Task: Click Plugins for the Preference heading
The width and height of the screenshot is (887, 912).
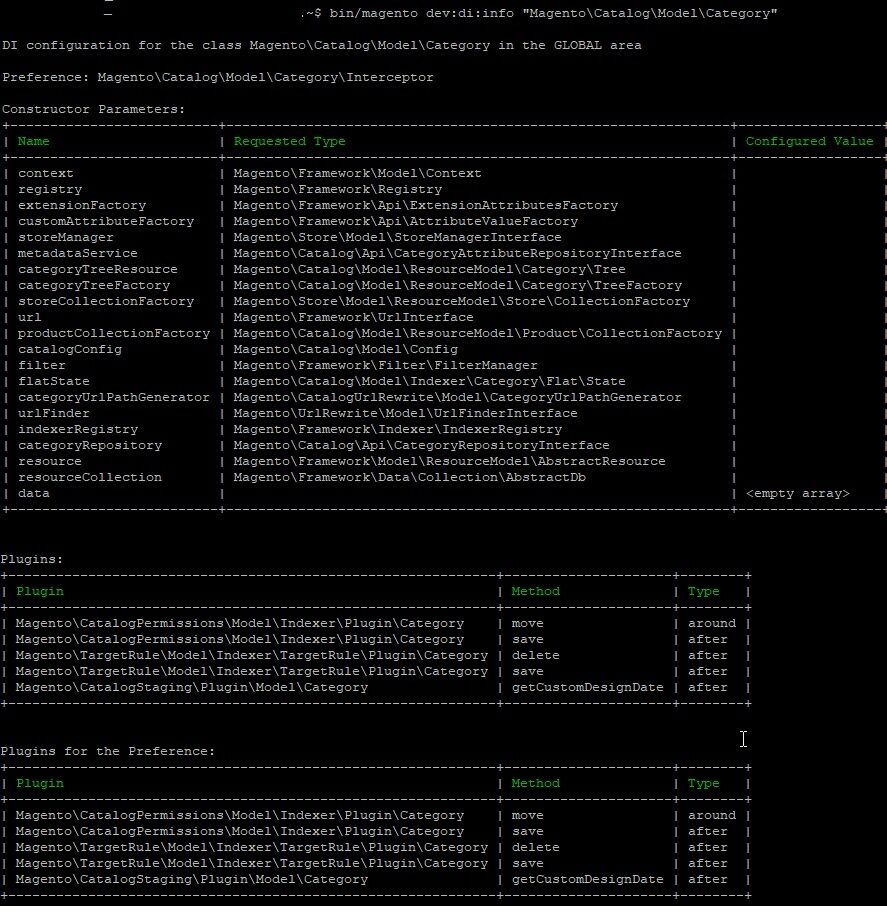Action: pyautogui.click(x=108, y=751)
